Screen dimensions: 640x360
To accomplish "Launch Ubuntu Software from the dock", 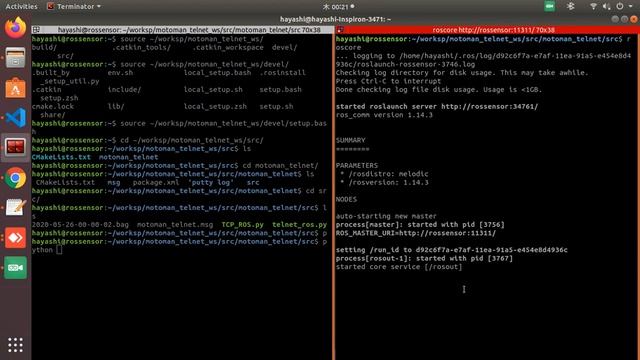I will [x=15, y=88].
